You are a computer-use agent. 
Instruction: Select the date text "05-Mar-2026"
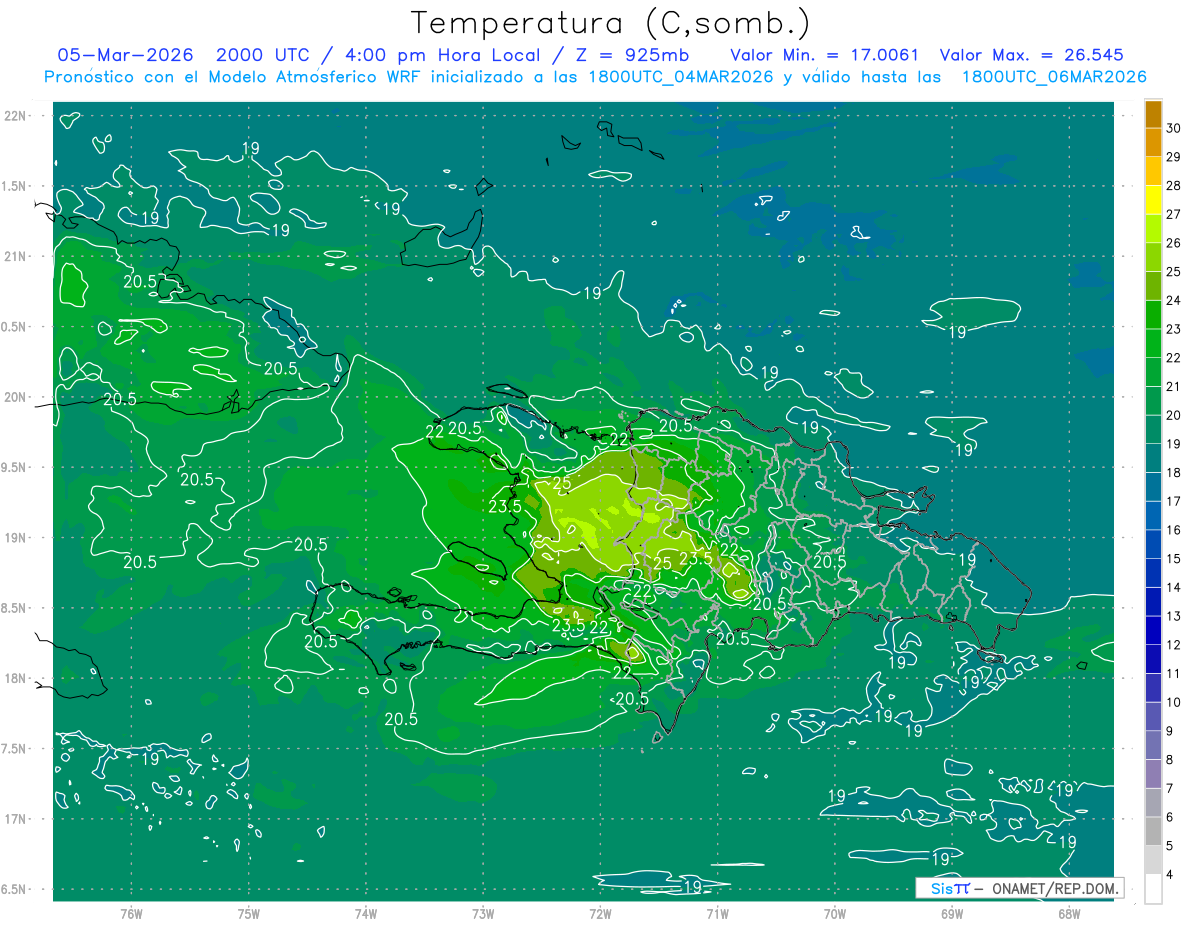pos(127,55)
